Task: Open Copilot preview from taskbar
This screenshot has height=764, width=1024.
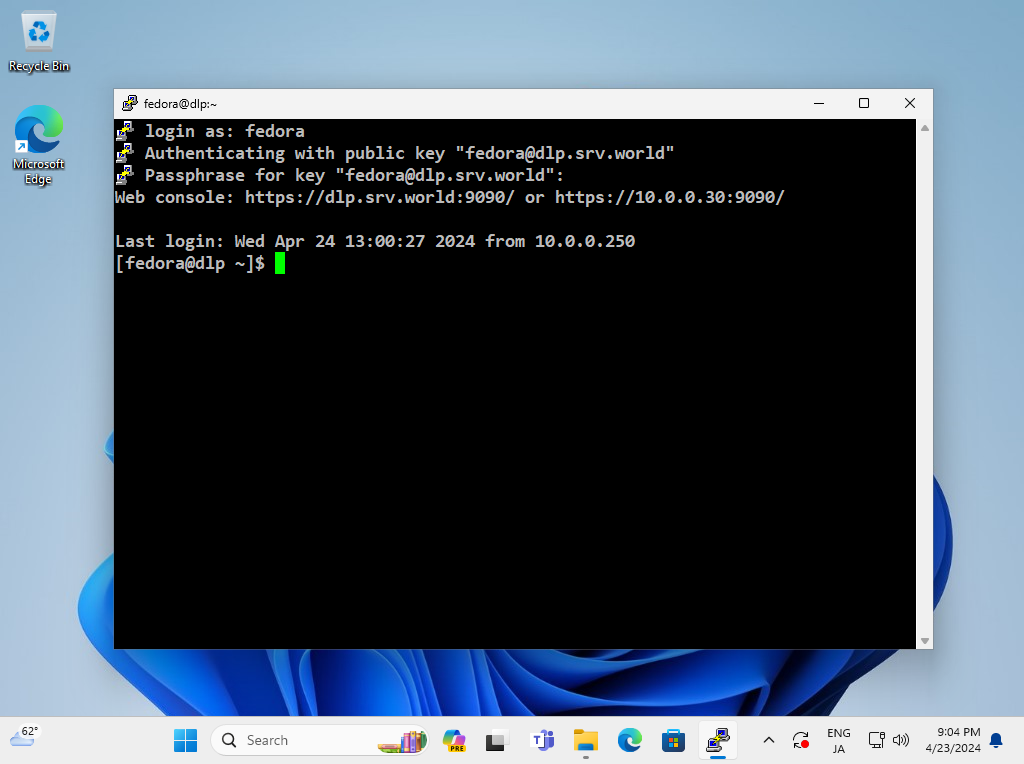Action: point(454,740)
